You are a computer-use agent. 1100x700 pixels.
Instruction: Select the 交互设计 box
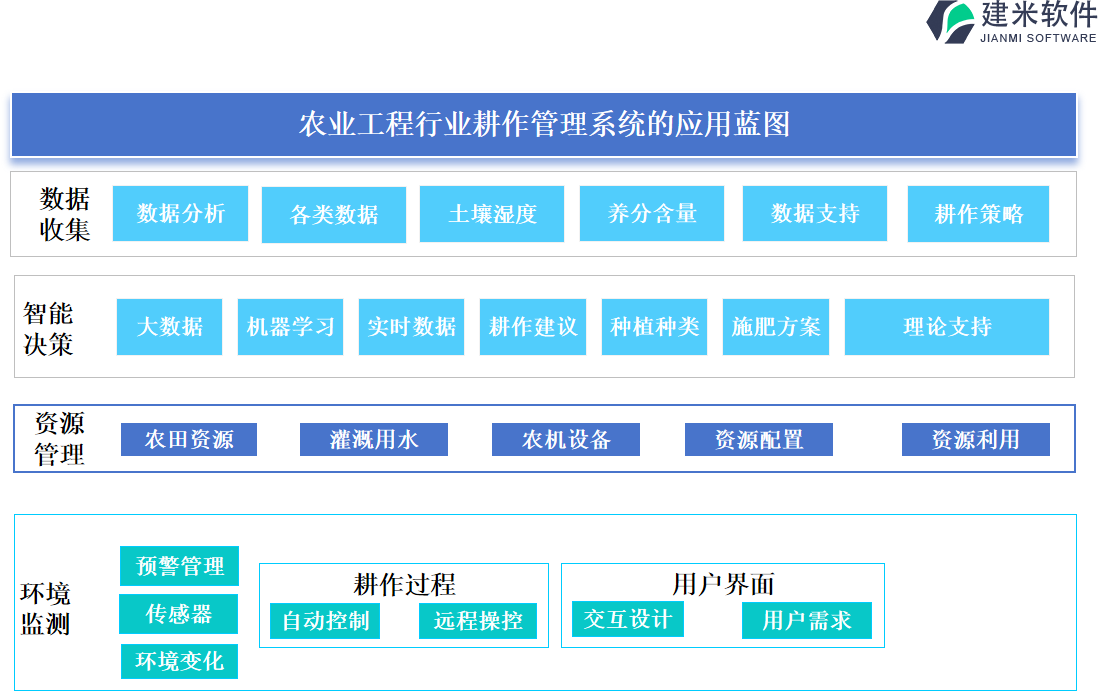pyautogui.click(x=628, y=619)
